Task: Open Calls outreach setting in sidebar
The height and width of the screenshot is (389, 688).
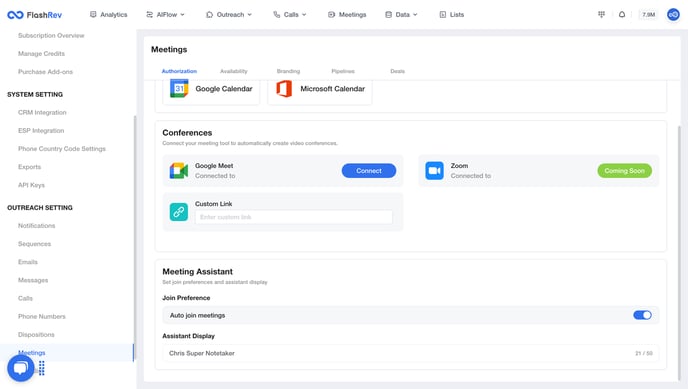Action: [x=25, y=298]
